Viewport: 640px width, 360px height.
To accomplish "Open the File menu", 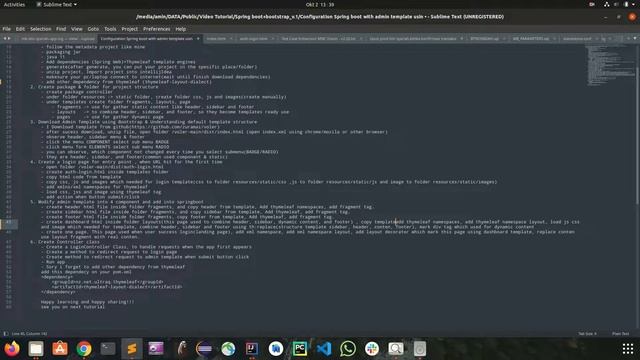I will 7,29.
